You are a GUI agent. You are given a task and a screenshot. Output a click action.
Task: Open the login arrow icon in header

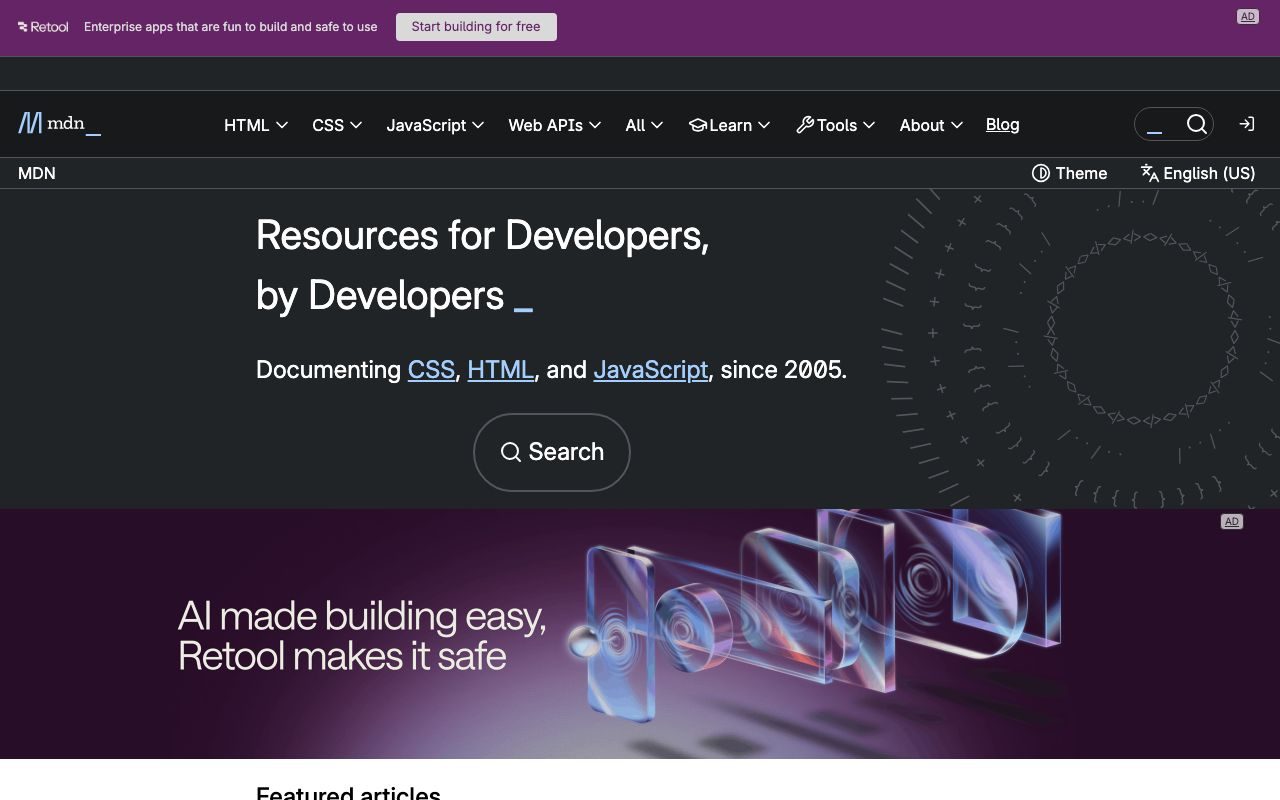pyautogui.click(x=1246, y=124)
